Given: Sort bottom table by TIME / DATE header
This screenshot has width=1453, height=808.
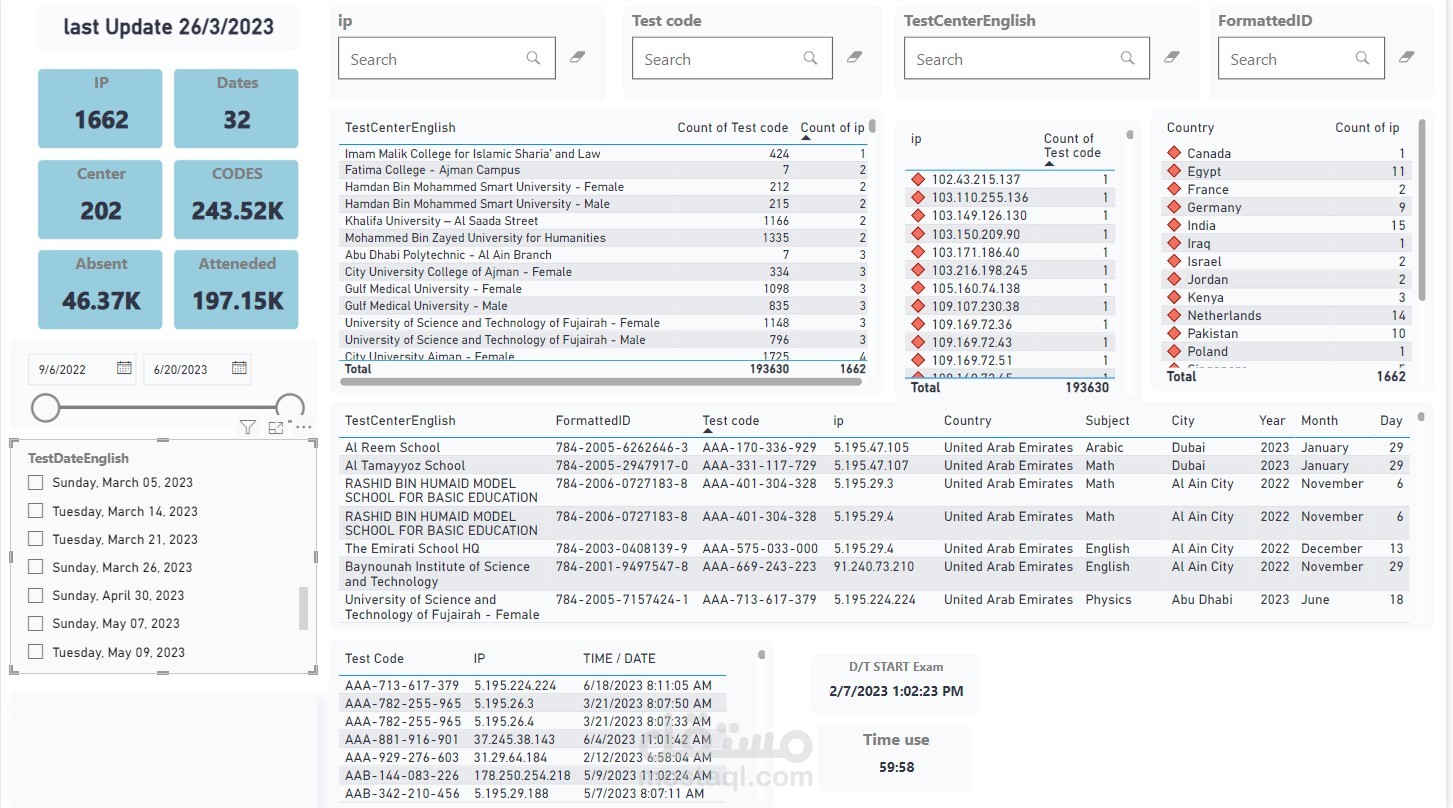Looking at the screenshot, I should click(x=619, y=659).
